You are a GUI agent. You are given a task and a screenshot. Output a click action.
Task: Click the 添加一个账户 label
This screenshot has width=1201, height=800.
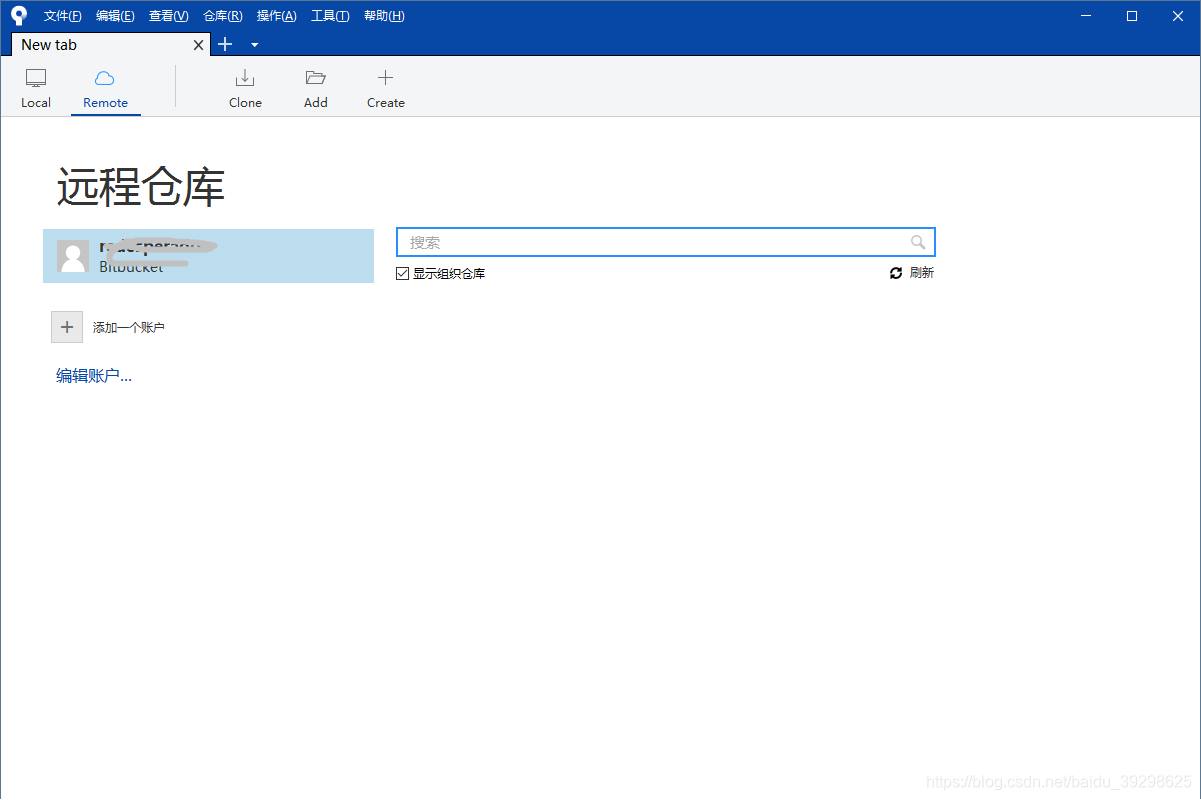coord(128,327)
